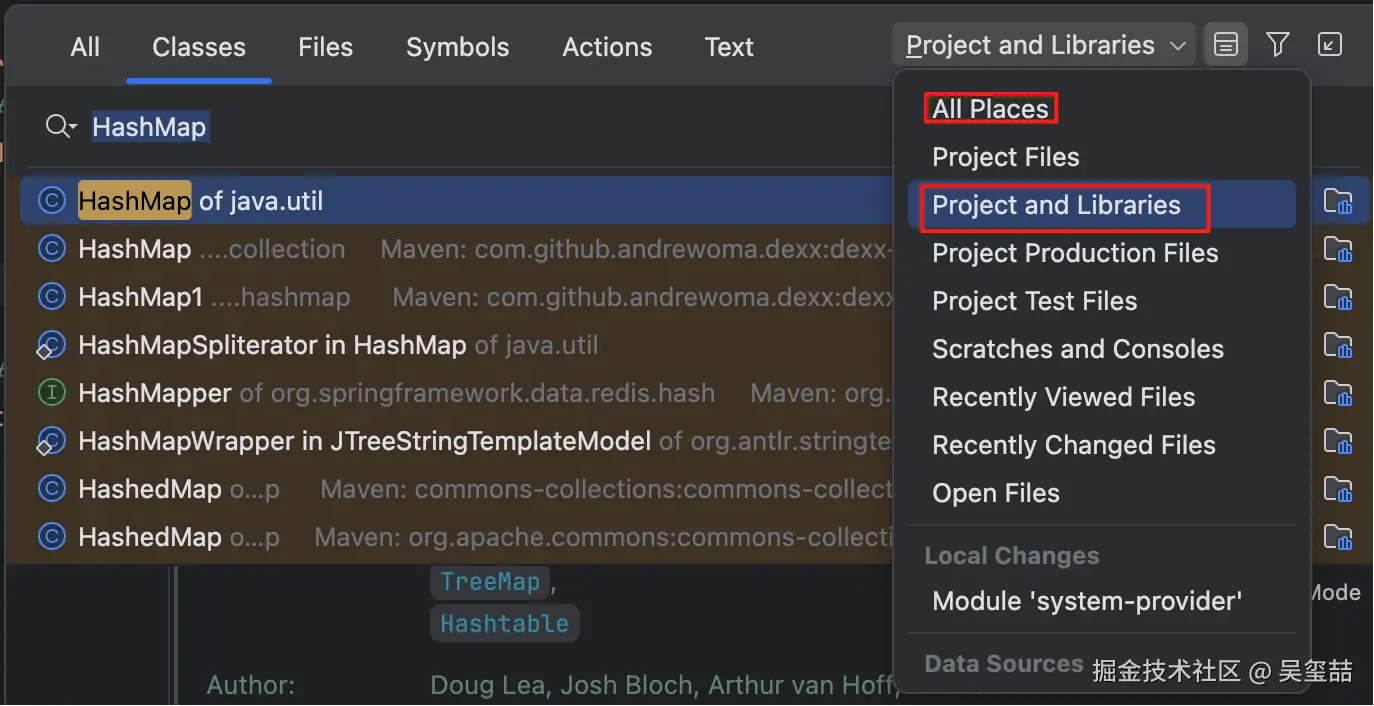Click the filter funnel icon
This screenshot has width=1374, height=706.
coord(1278,45)
